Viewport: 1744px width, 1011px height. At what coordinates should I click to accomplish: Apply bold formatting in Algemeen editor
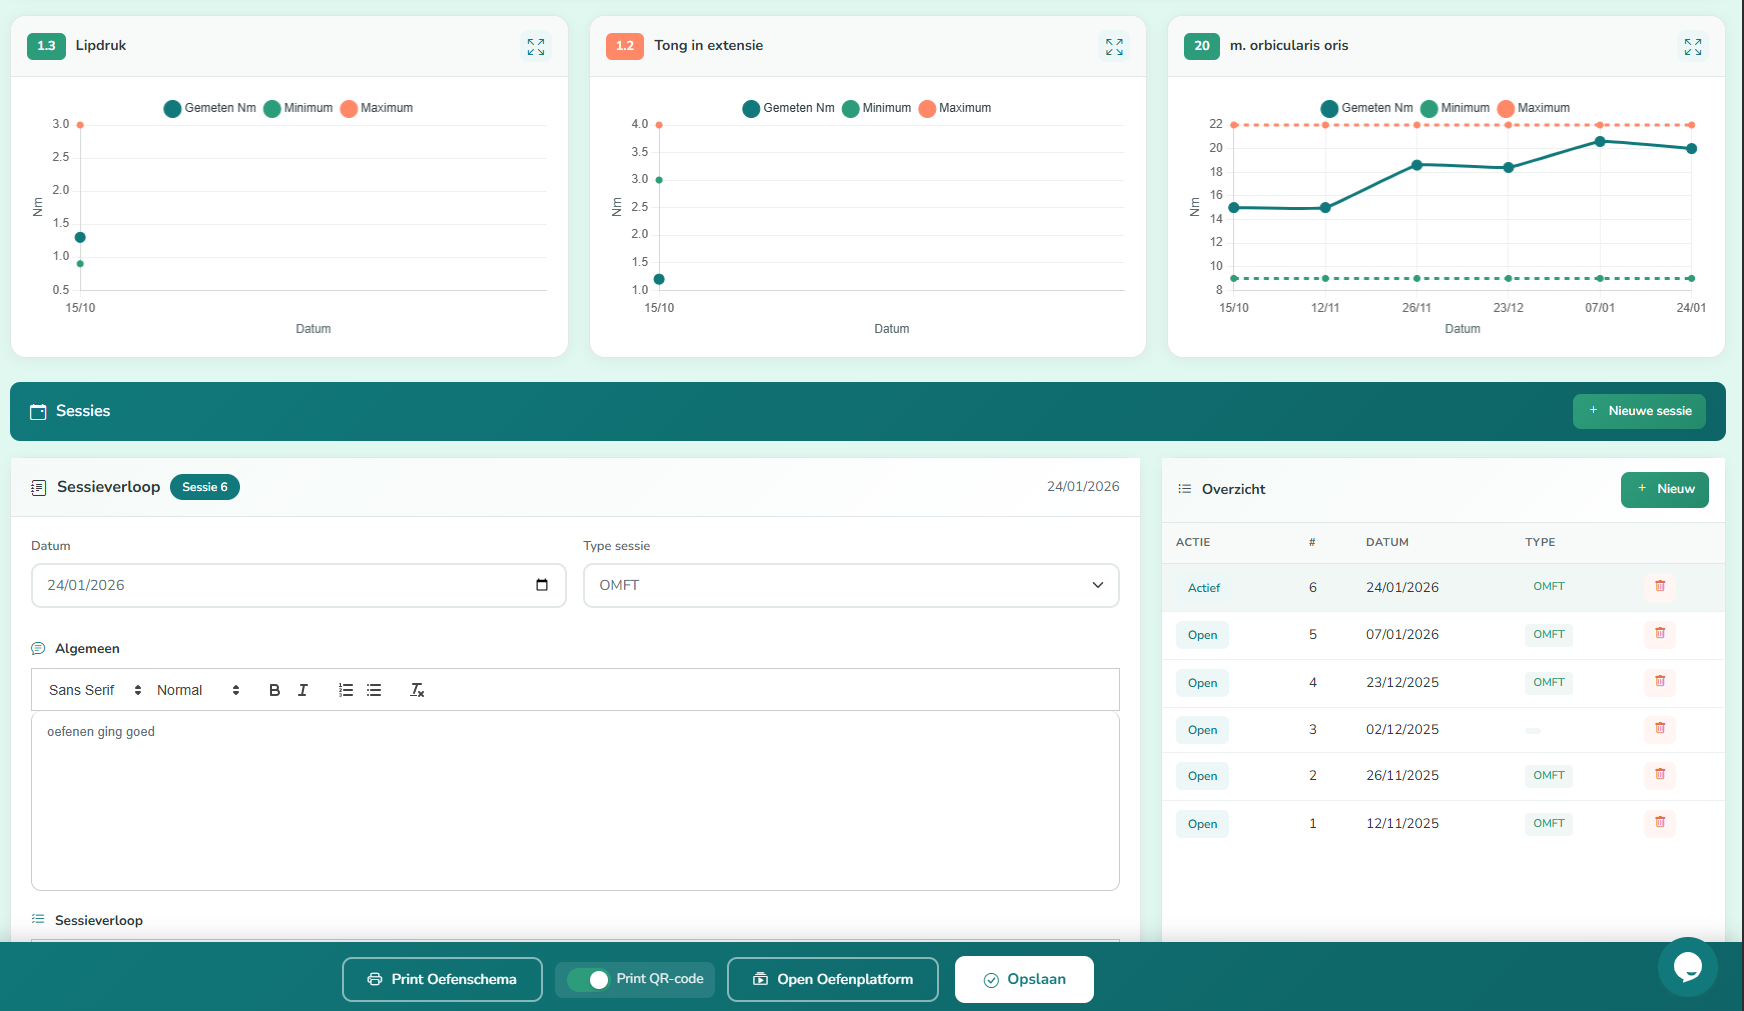point(274,690)
